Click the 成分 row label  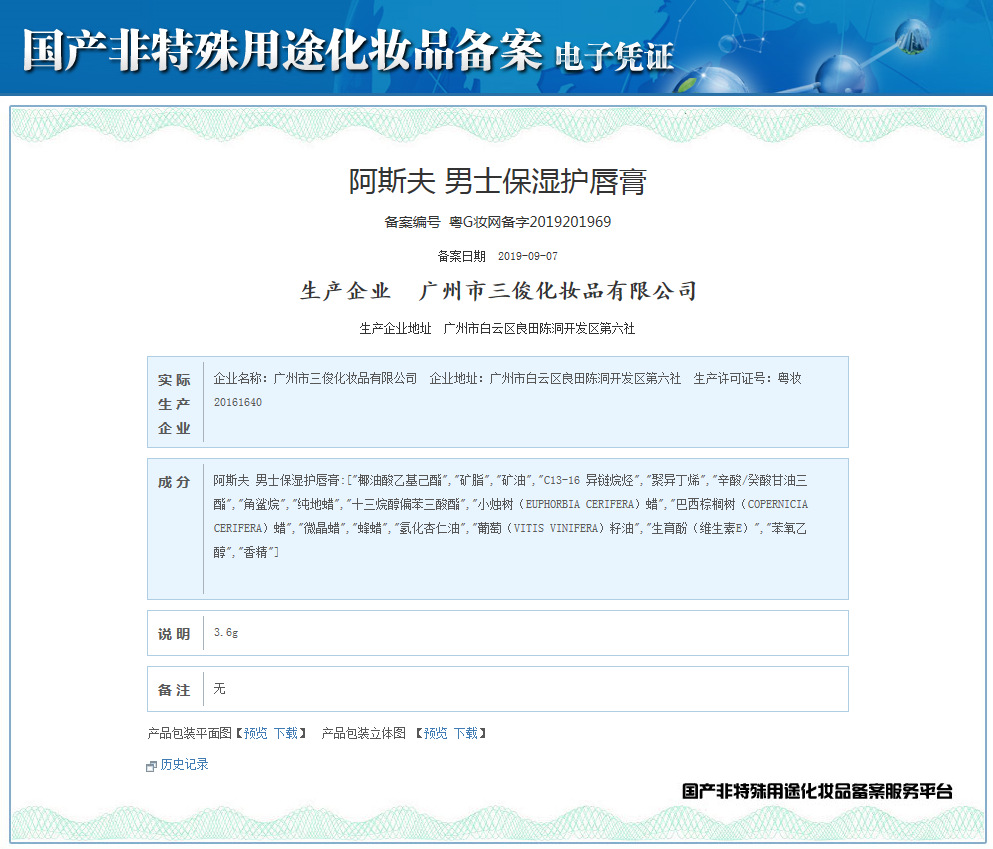click(x=174, y=482)
